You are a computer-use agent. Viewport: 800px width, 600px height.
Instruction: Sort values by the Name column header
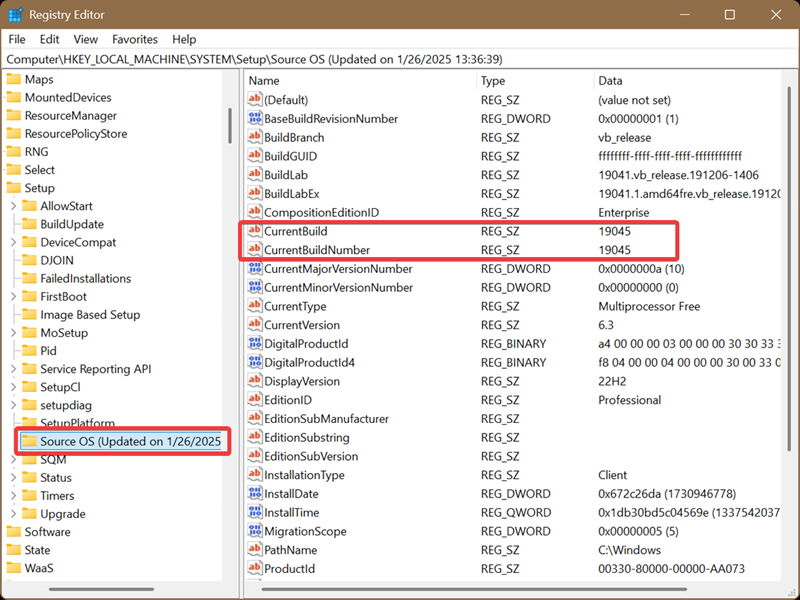pos(361,81)
